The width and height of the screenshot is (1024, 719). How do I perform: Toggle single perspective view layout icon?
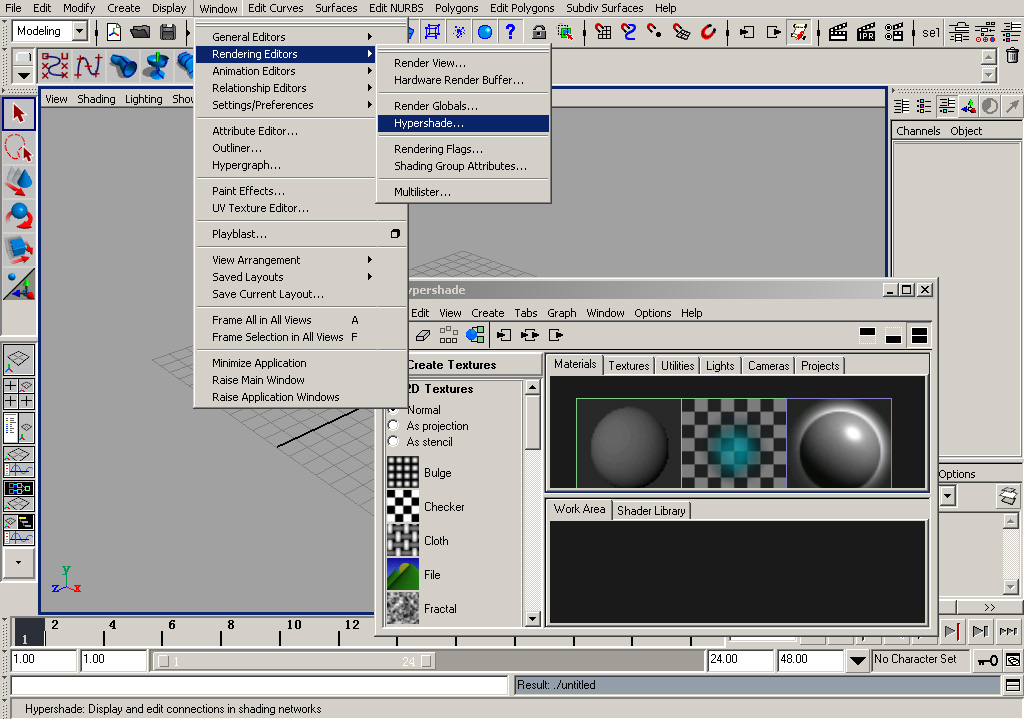(18, 359)
